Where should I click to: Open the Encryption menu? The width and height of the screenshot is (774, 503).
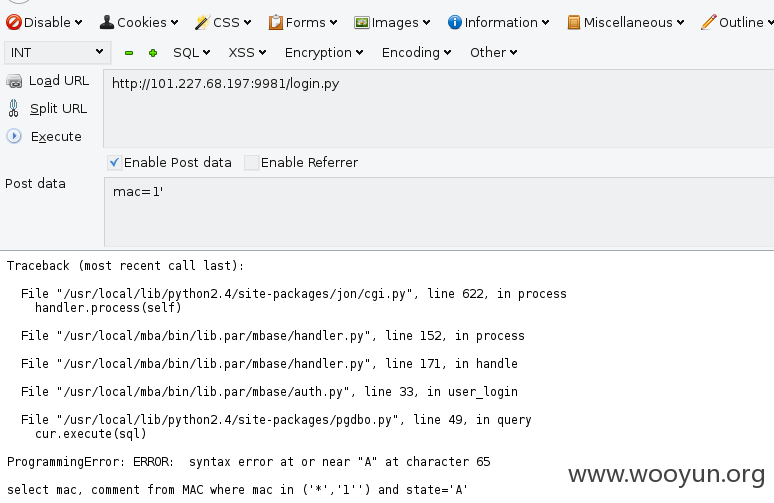324,52
